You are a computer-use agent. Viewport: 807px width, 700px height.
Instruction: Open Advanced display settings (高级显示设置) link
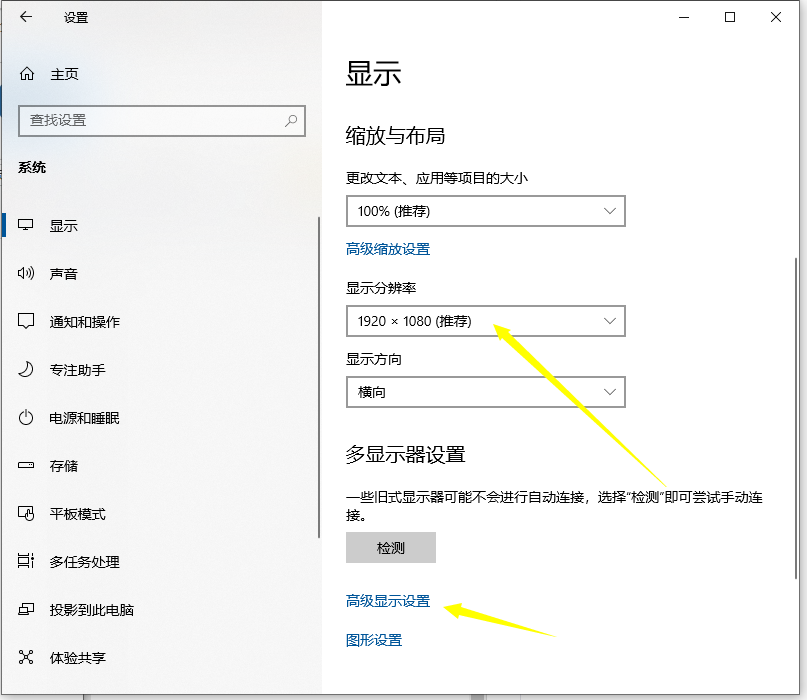[x=388, y=601]
